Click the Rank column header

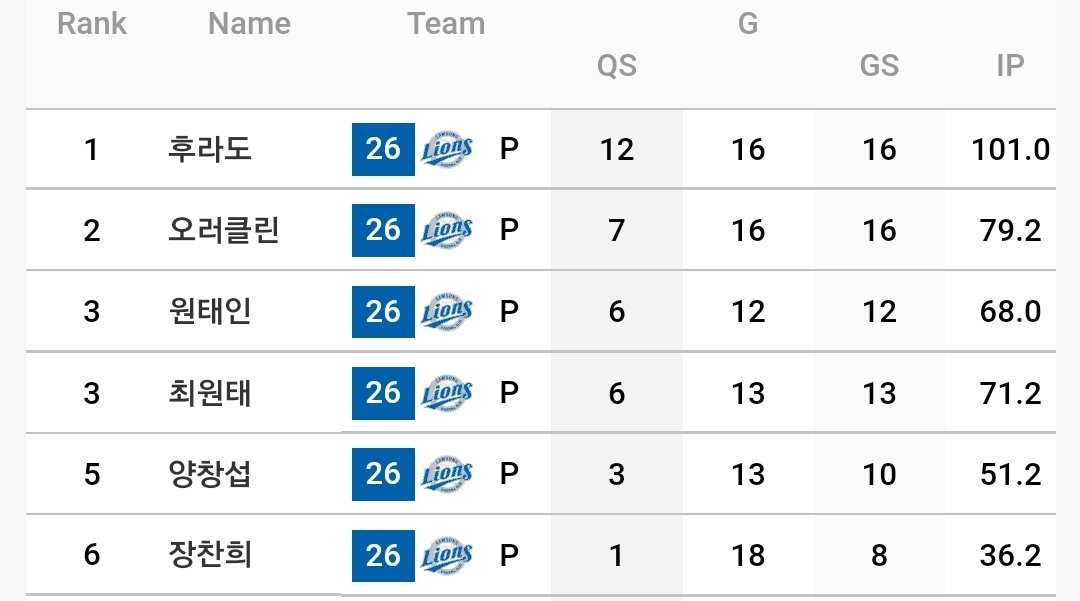tap(92, 23)
